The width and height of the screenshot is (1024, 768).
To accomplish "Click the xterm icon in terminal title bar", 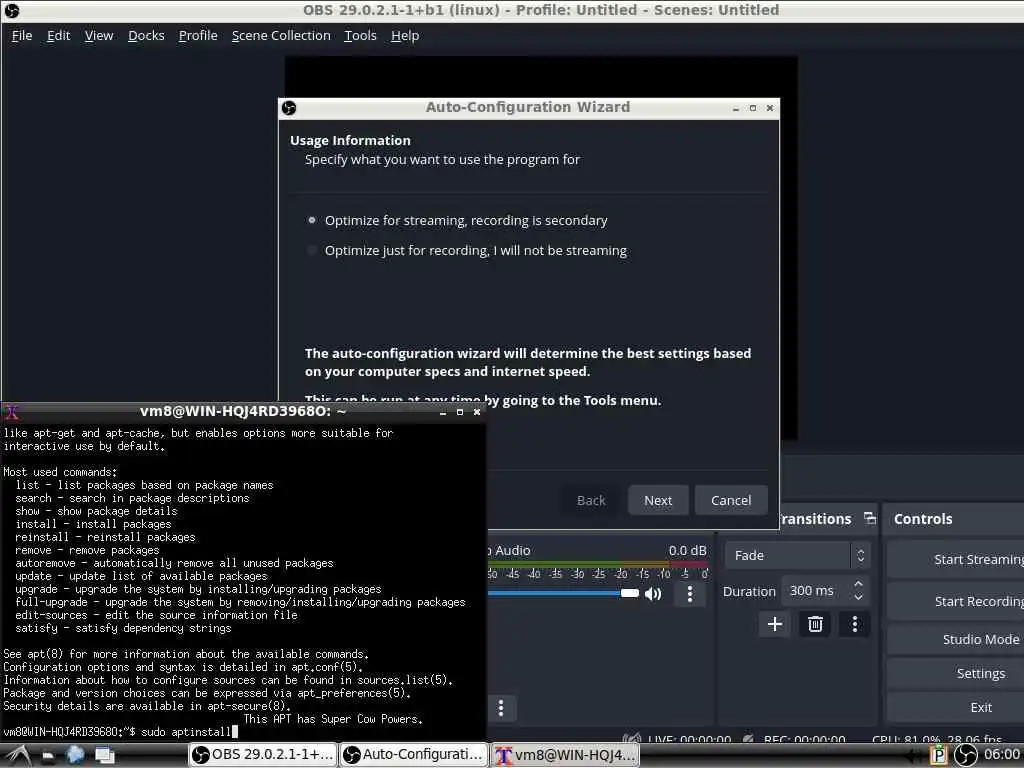I will tap(12, 412).
